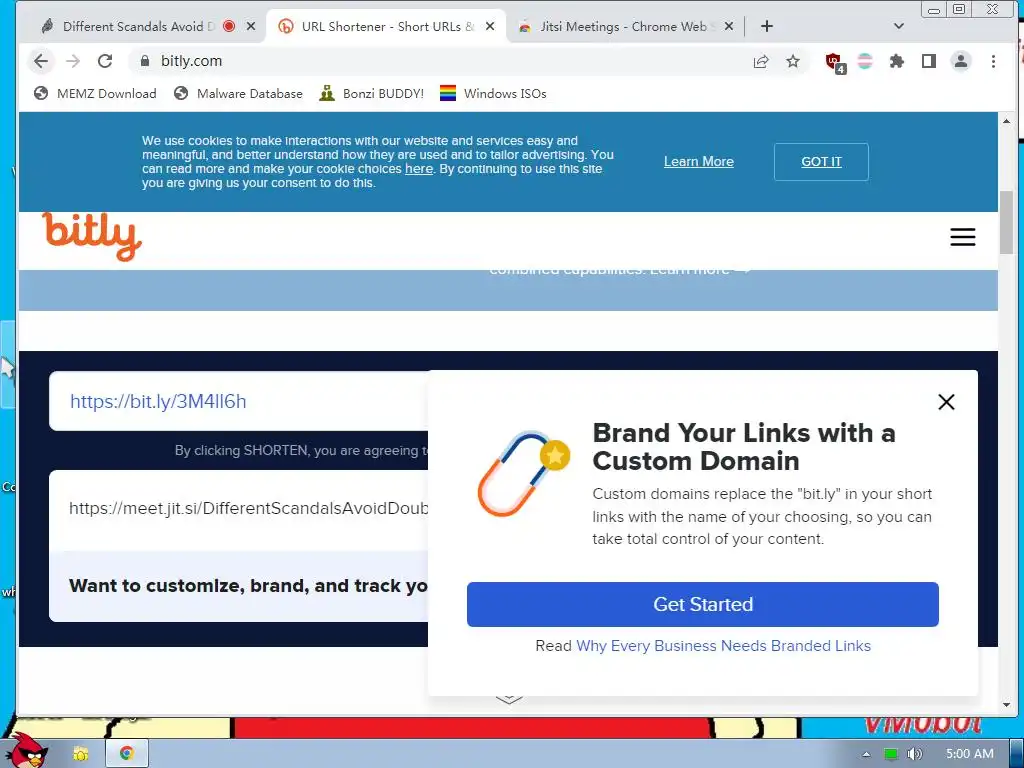Bookmark the page with the star icon
Viewport: 1024px width, 768px height.
click(x=793, y=61)
